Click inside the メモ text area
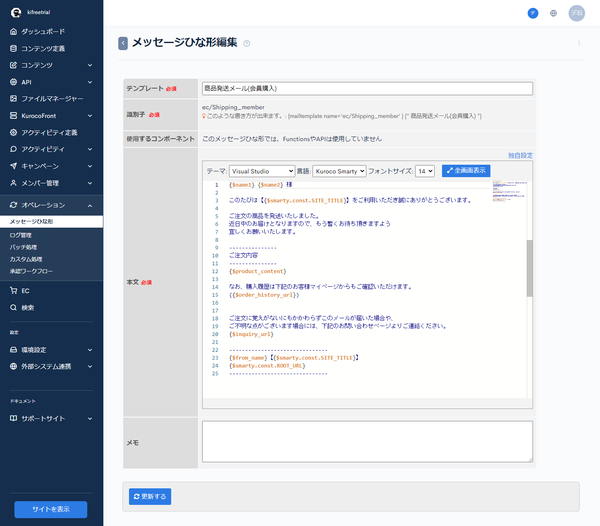This screenshot has height=526, width=600. 367,442
